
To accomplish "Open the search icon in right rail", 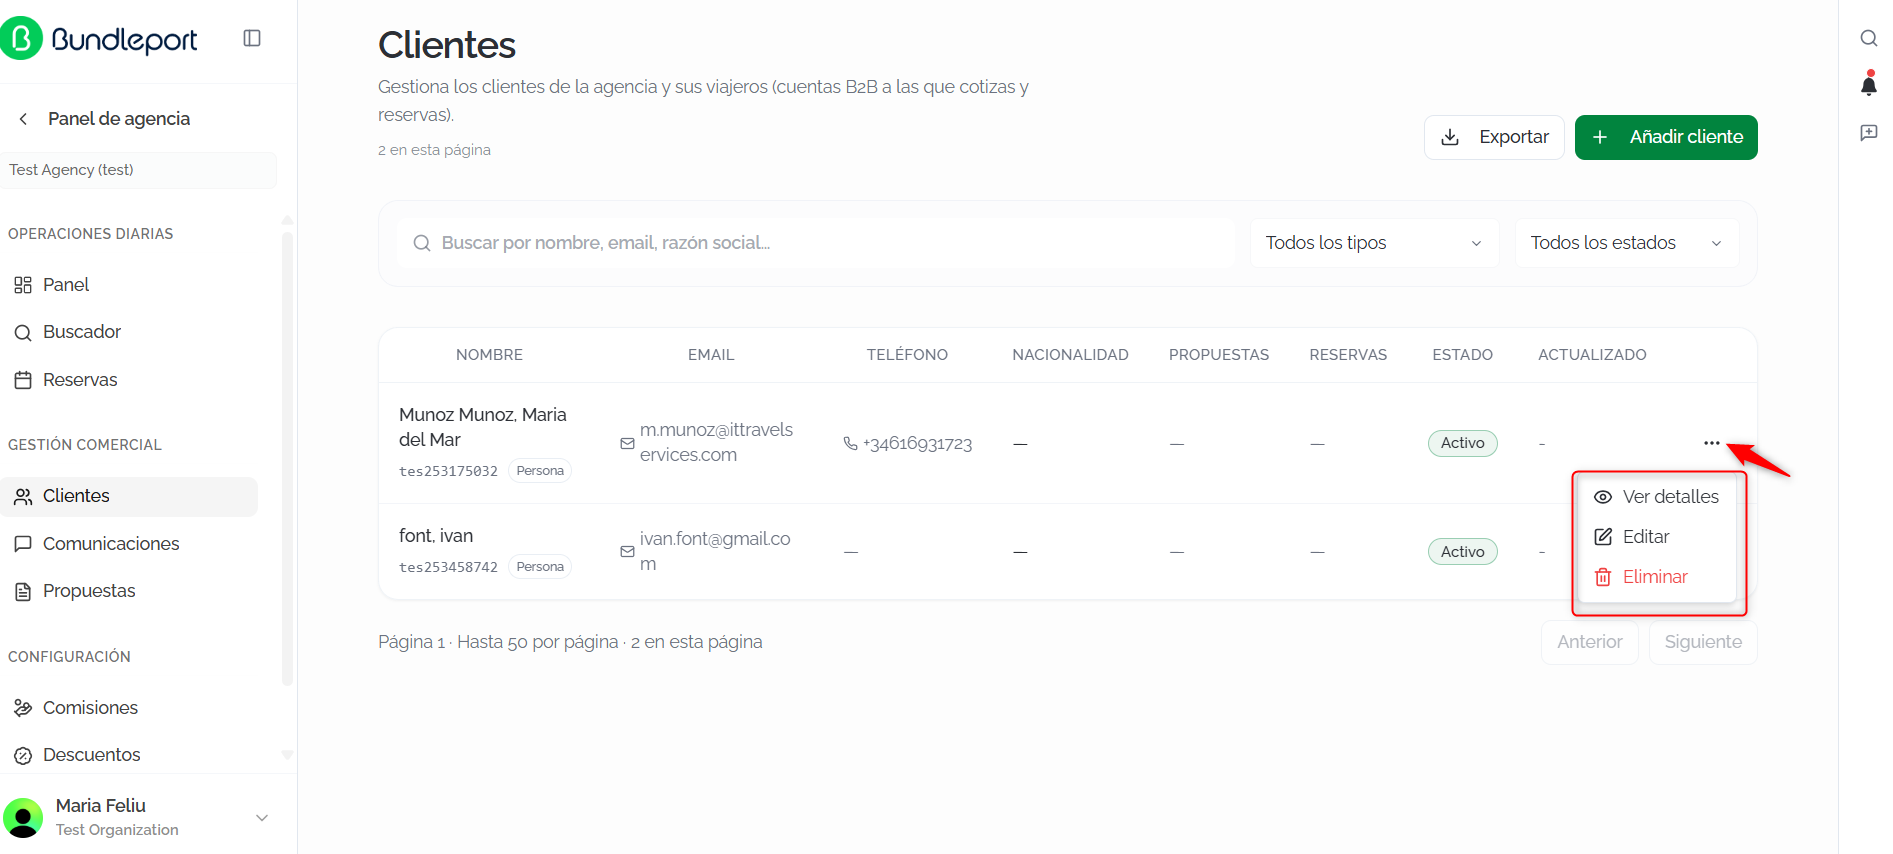I will 1868,38.
